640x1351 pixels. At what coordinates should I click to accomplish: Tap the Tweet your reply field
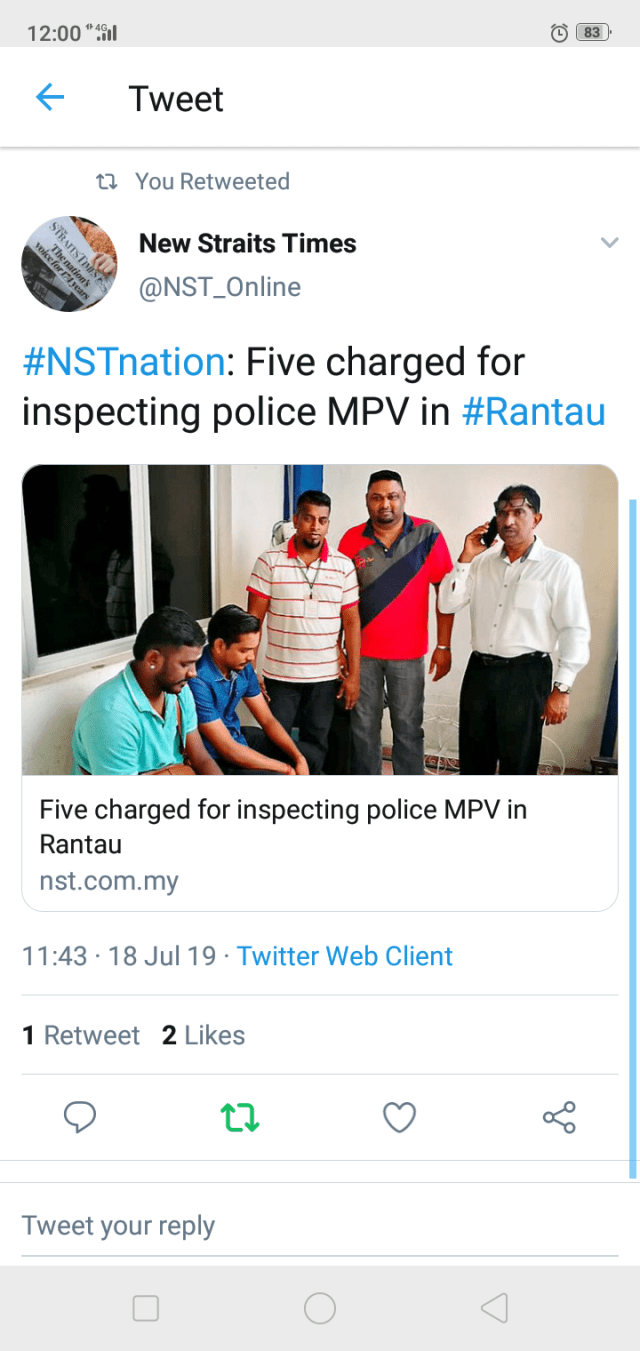coord(320,1226)
